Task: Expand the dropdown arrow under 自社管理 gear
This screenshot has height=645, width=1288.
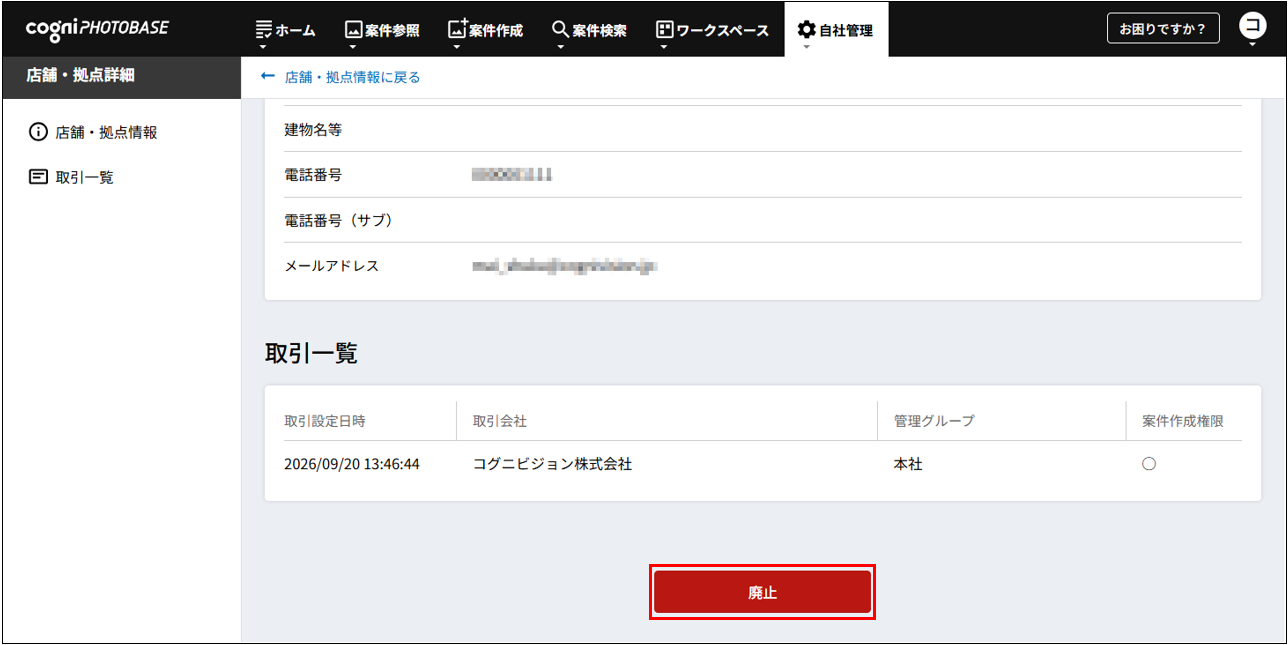Action: [806, 46]
